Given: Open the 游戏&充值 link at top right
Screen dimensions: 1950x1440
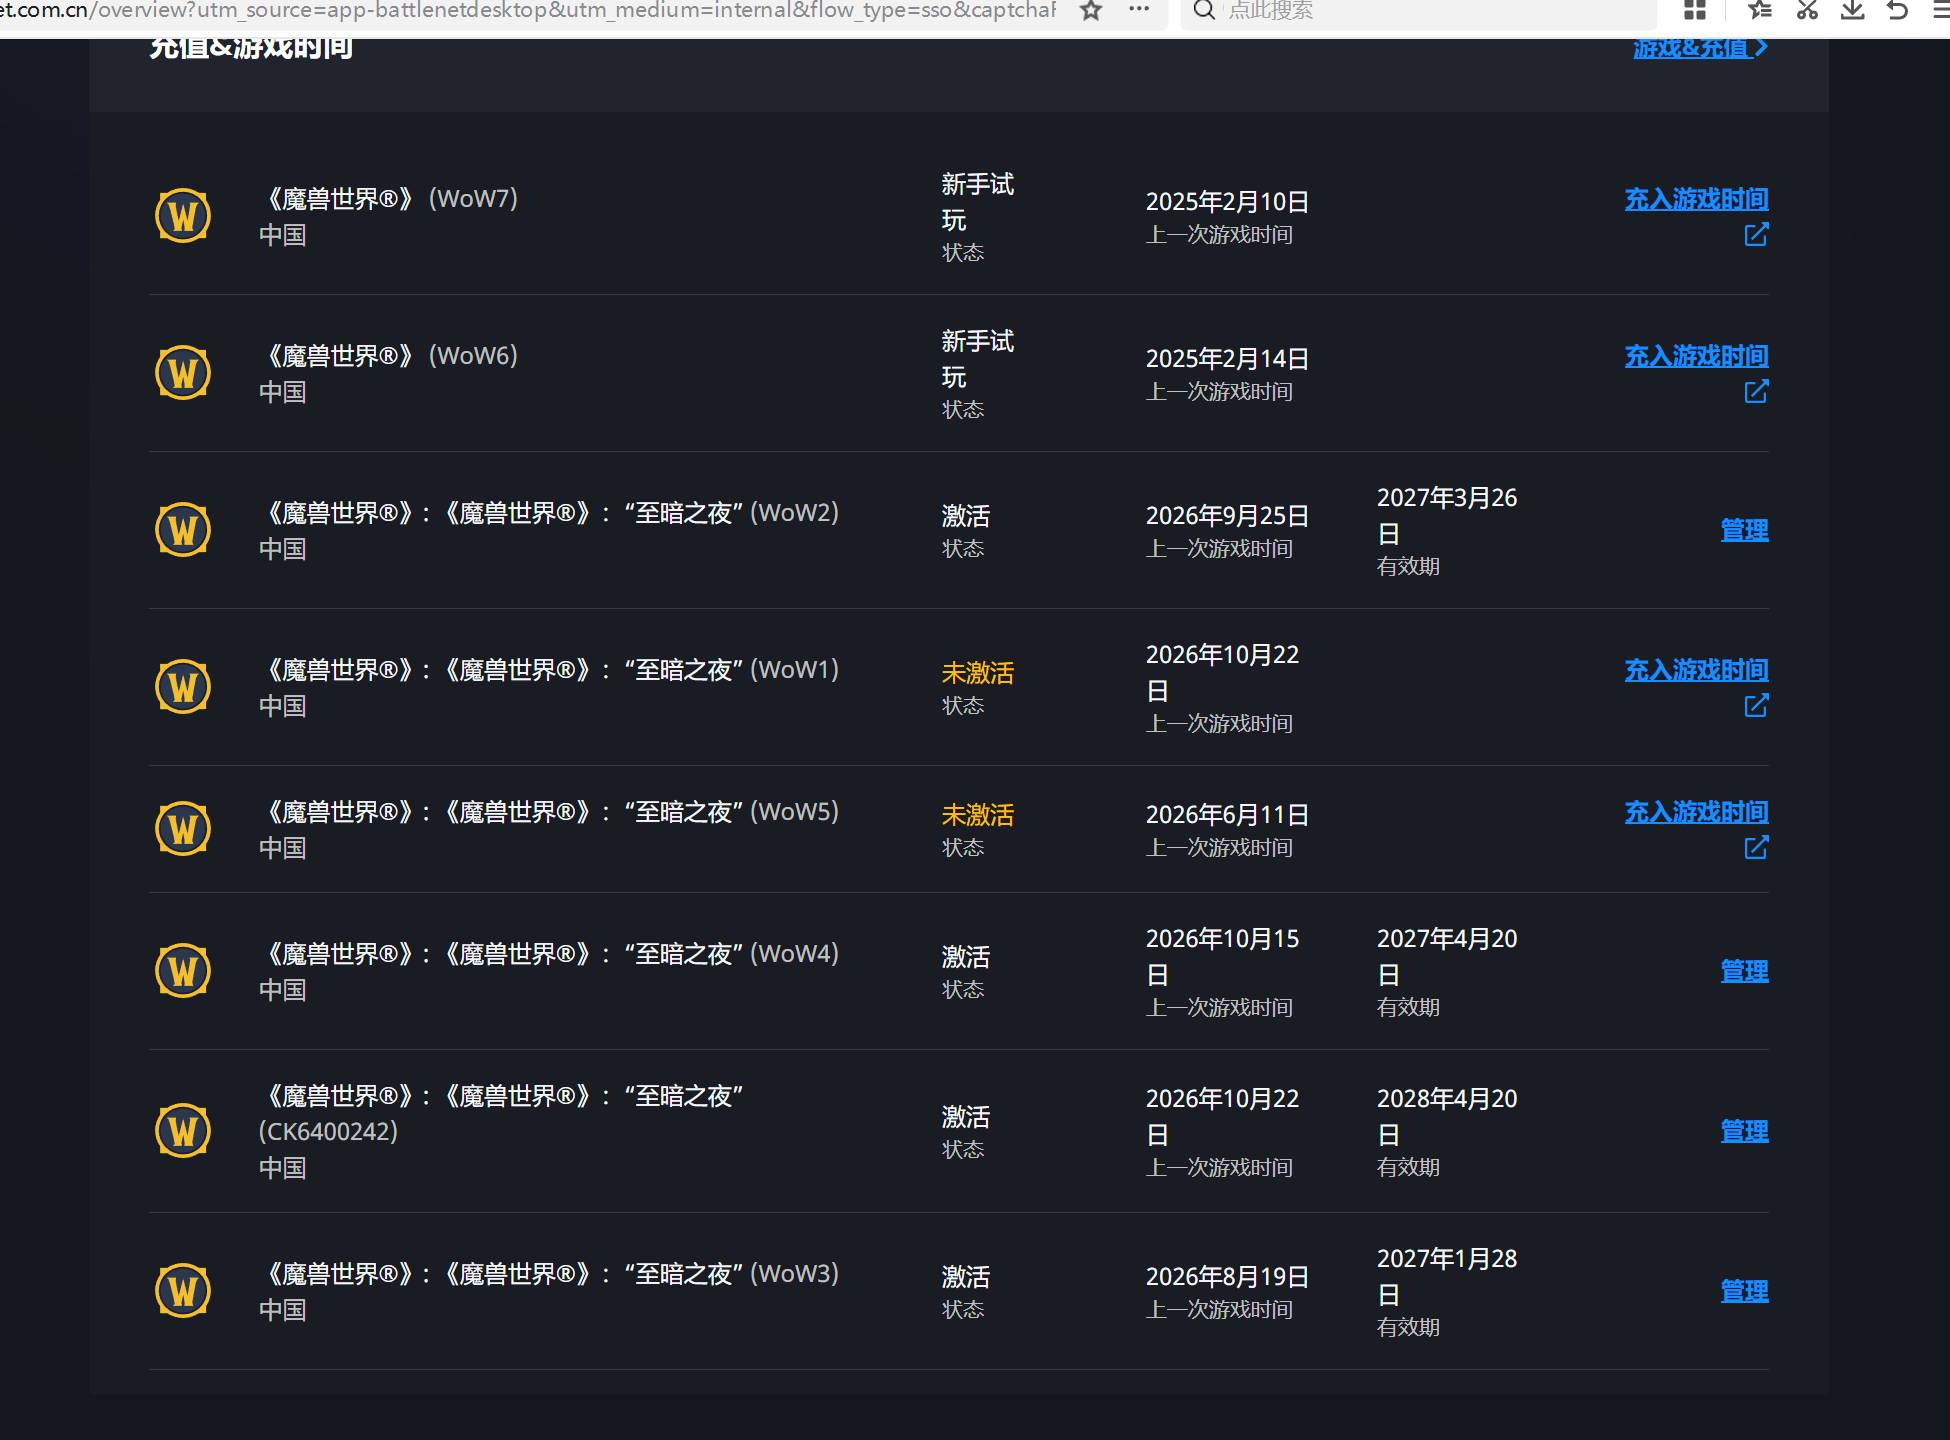Looking at the screenshot, I should click(1700, 48).
